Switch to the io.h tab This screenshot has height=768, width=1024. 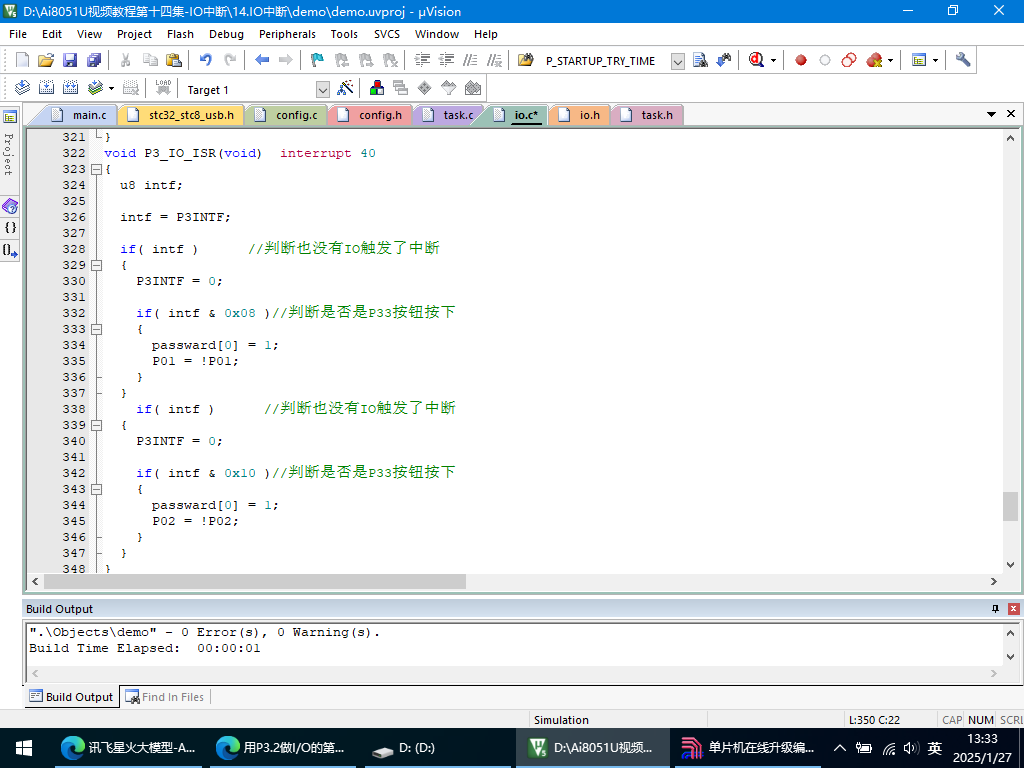581,115
